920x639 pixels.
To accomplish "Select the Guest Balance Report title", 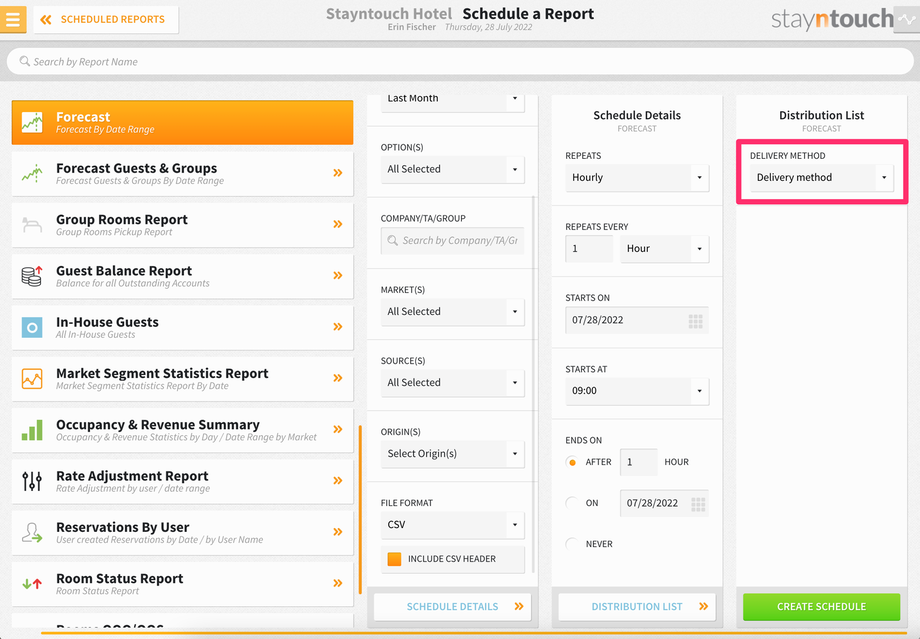I will pos(124,271).
